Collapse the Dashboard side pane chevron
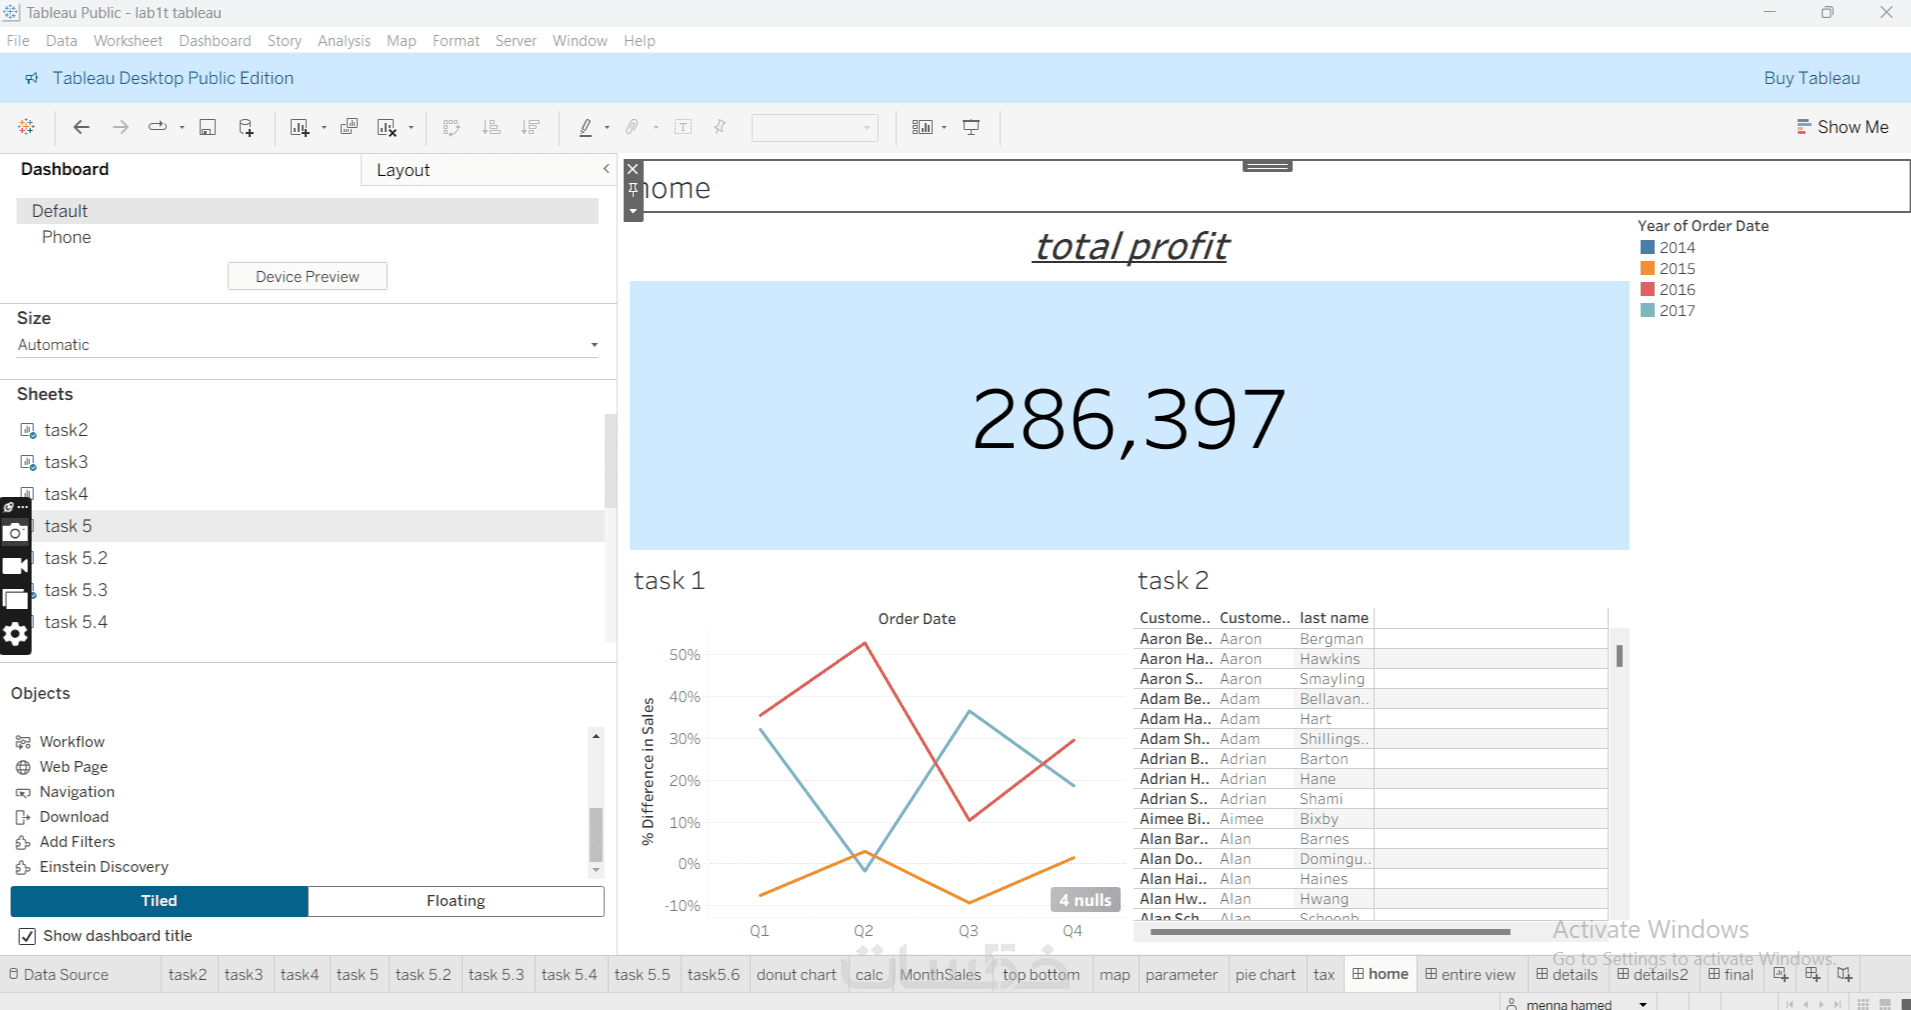 point(606,169)
